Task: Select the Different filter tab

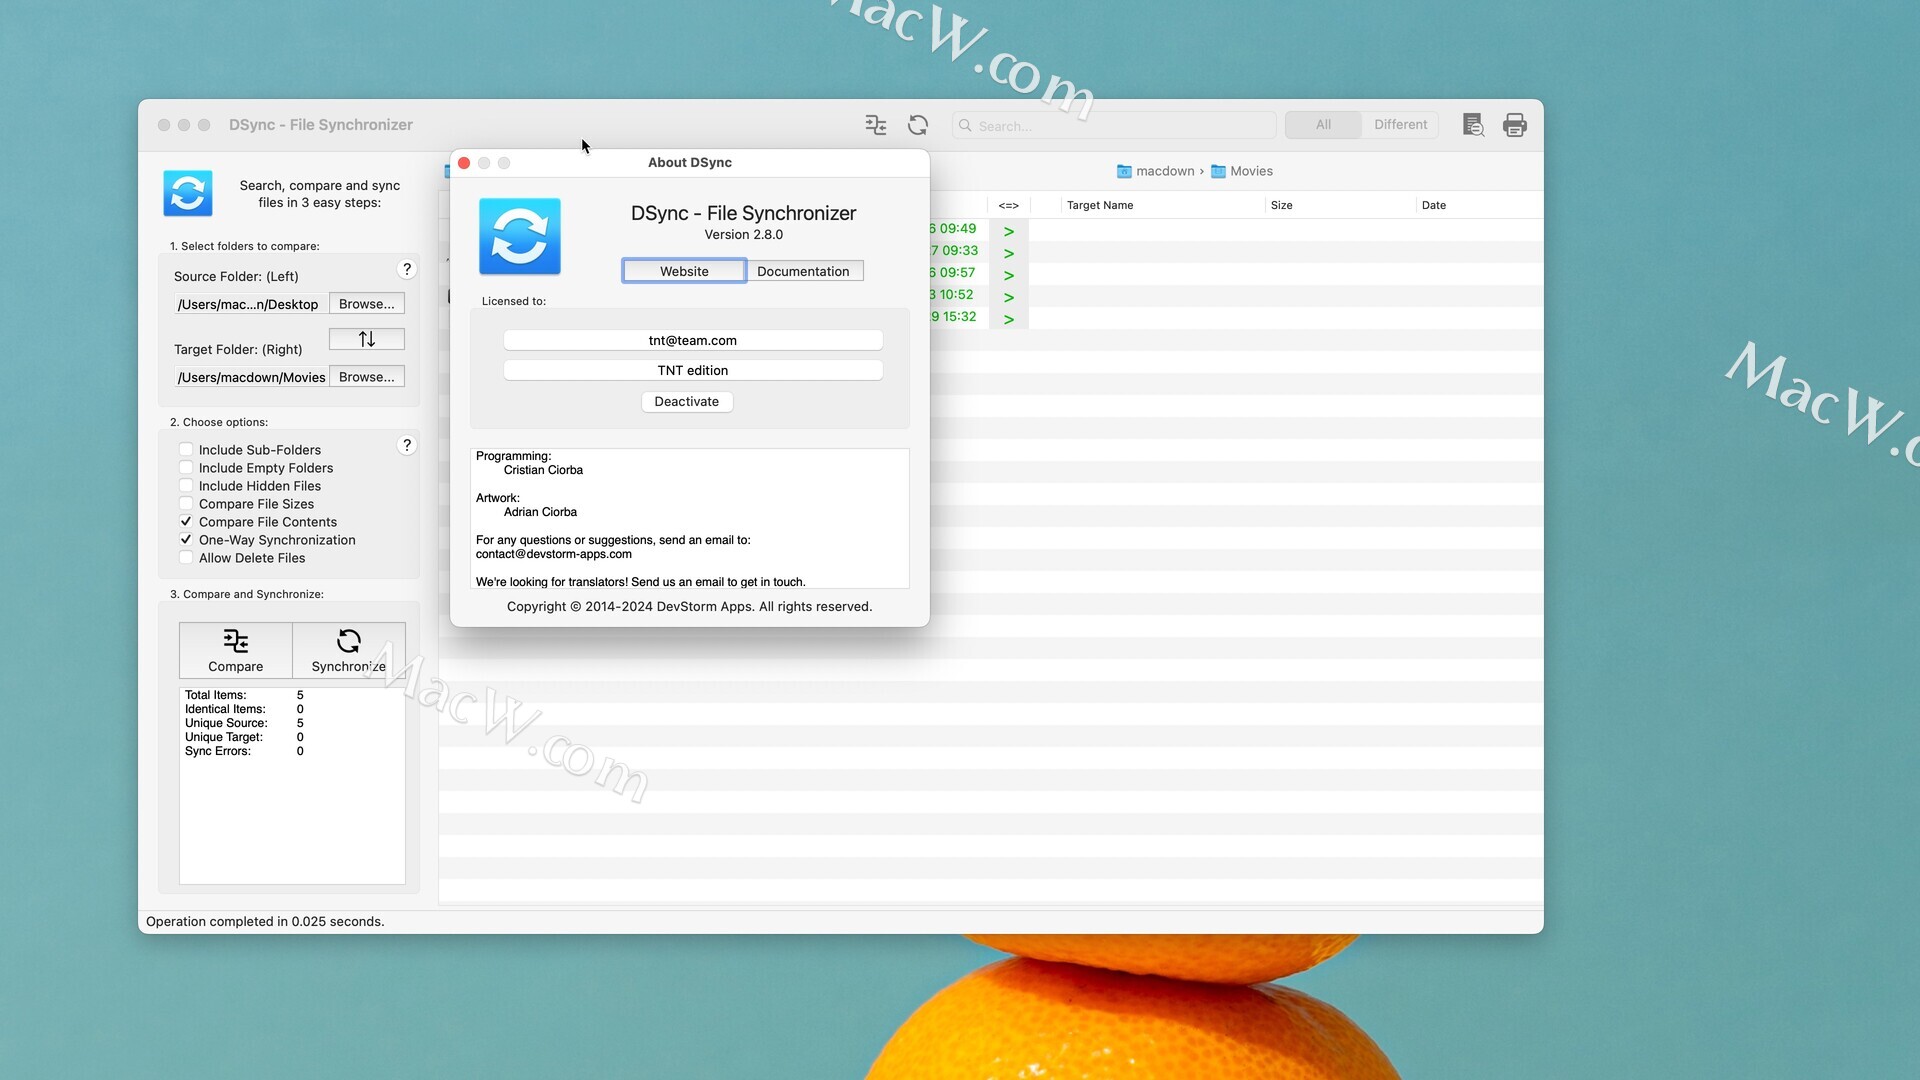Action: (x=1400, y=125)
